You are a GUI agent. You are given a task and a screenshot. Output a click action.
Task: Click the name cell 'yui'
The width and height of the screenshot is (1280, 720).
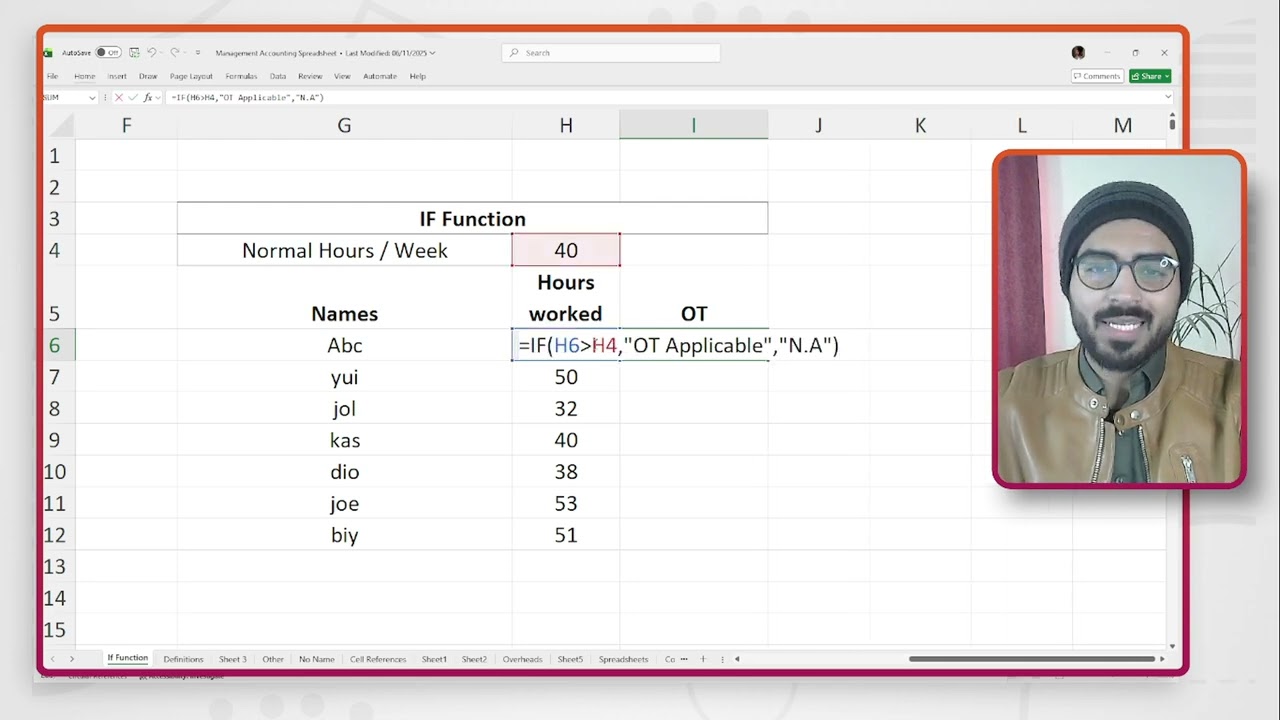344,377
